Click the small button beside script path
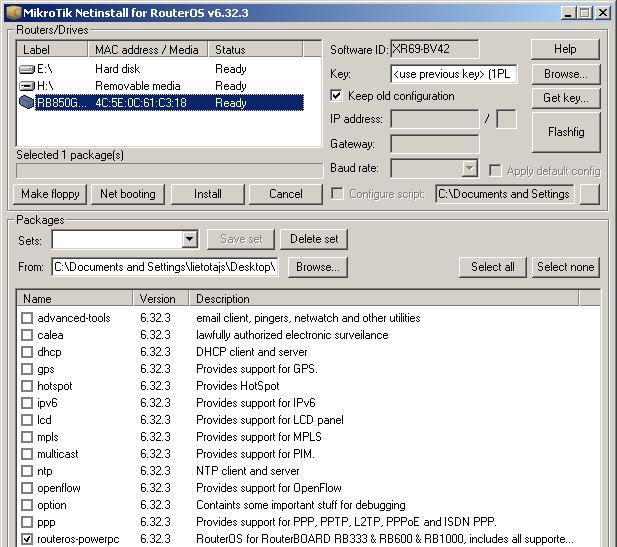Viewport: 617px width, 547px height. 590,194
